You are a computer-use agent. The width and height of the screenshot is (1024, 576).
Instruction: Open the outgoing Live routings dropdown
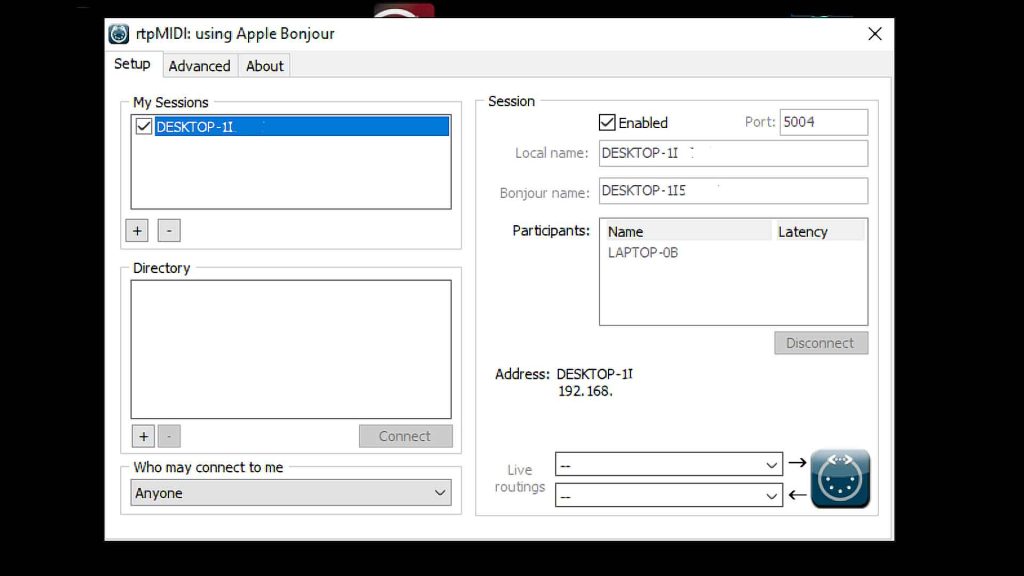pyautogui.click(x=669, y=464)
